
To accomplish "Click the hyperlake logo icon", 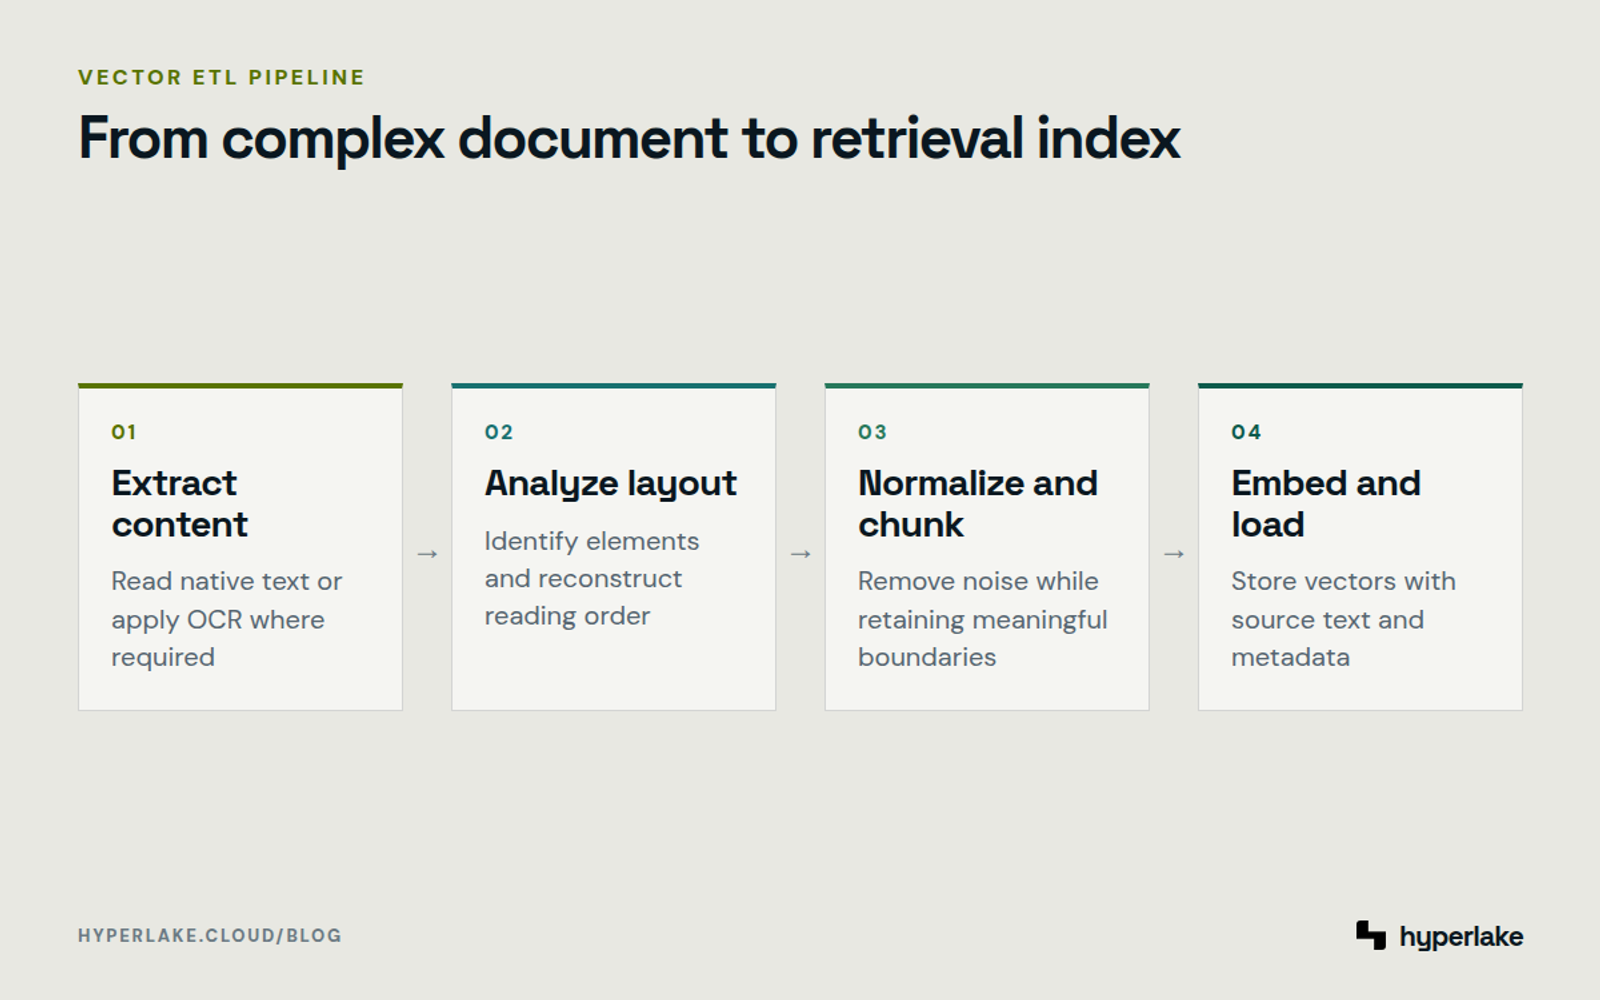I will pyautogui.click(x=1371, y=935).
